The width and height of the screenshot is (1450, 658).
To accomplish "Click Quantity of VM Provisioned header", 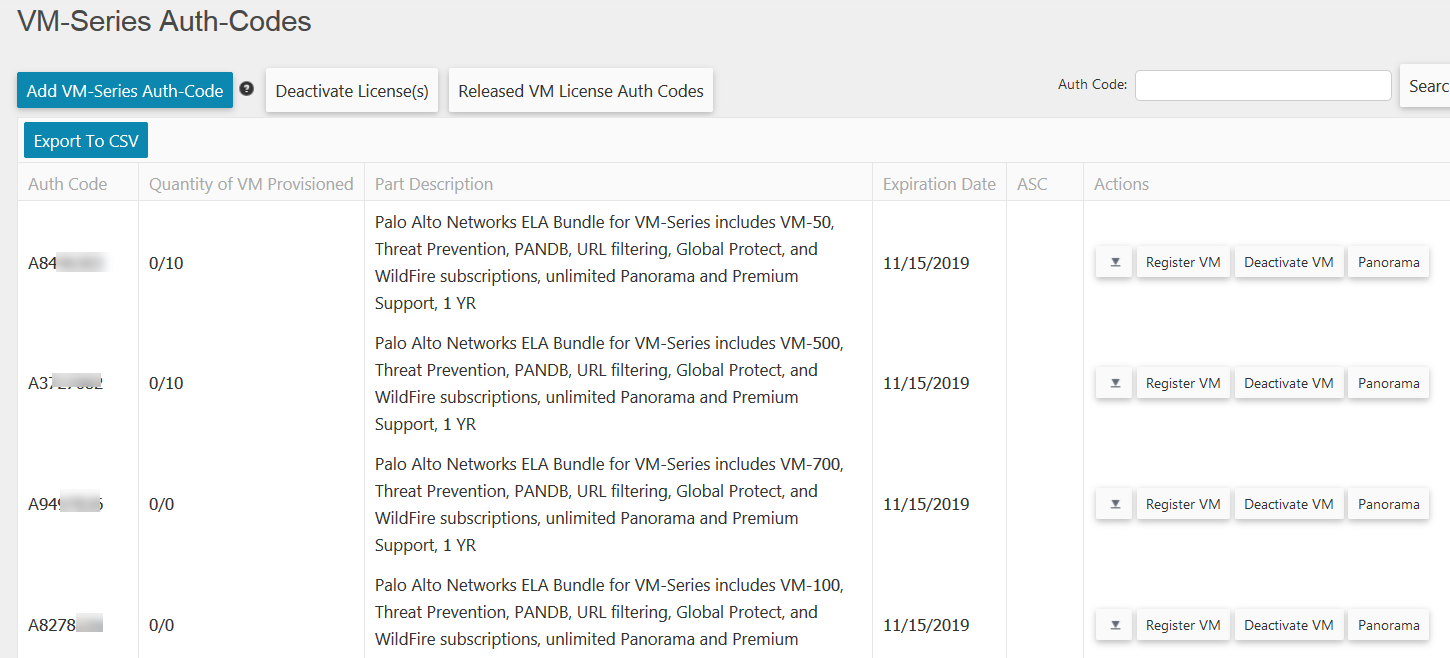I will point(251,184).
